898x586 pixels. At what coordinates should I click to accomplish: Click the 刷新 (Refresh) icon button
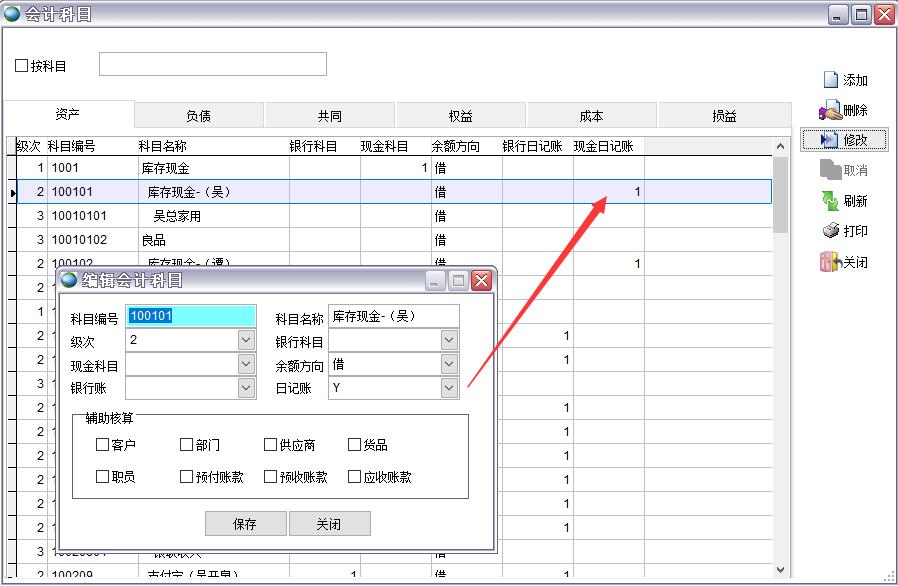(830, 201)
